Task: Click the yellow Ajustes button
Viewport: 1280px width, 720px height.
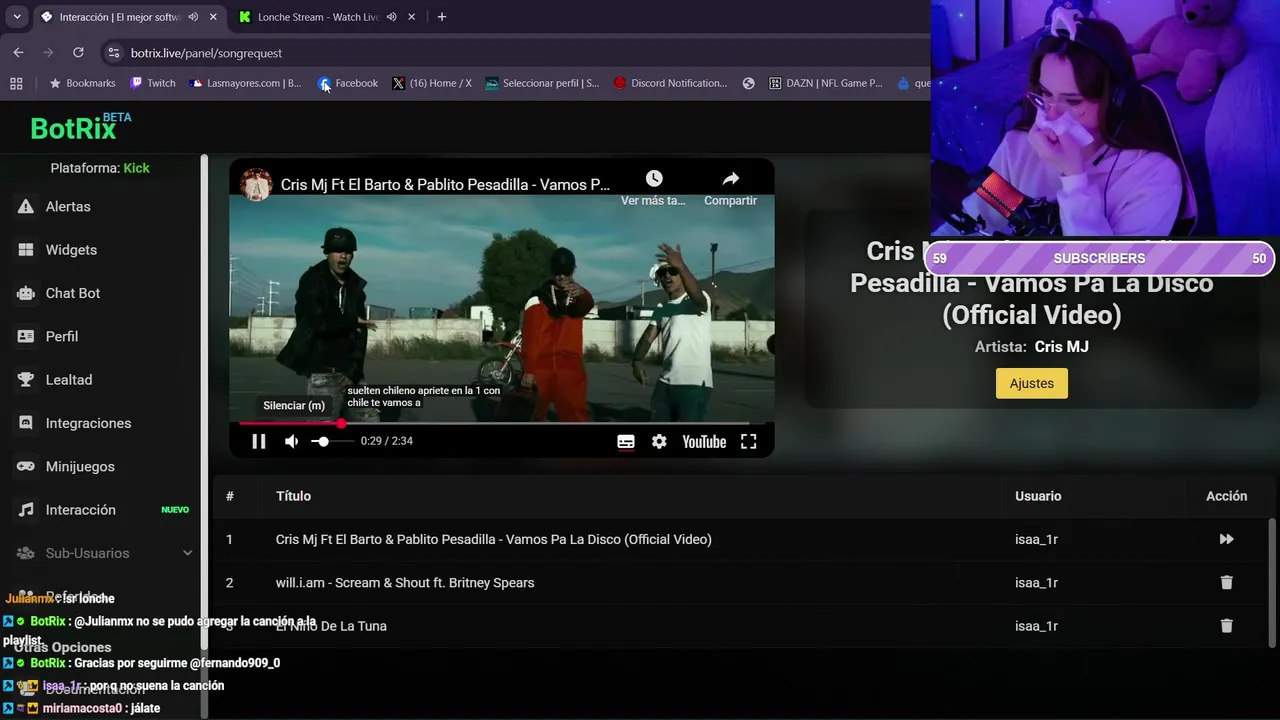Action: click(1032, 383)
